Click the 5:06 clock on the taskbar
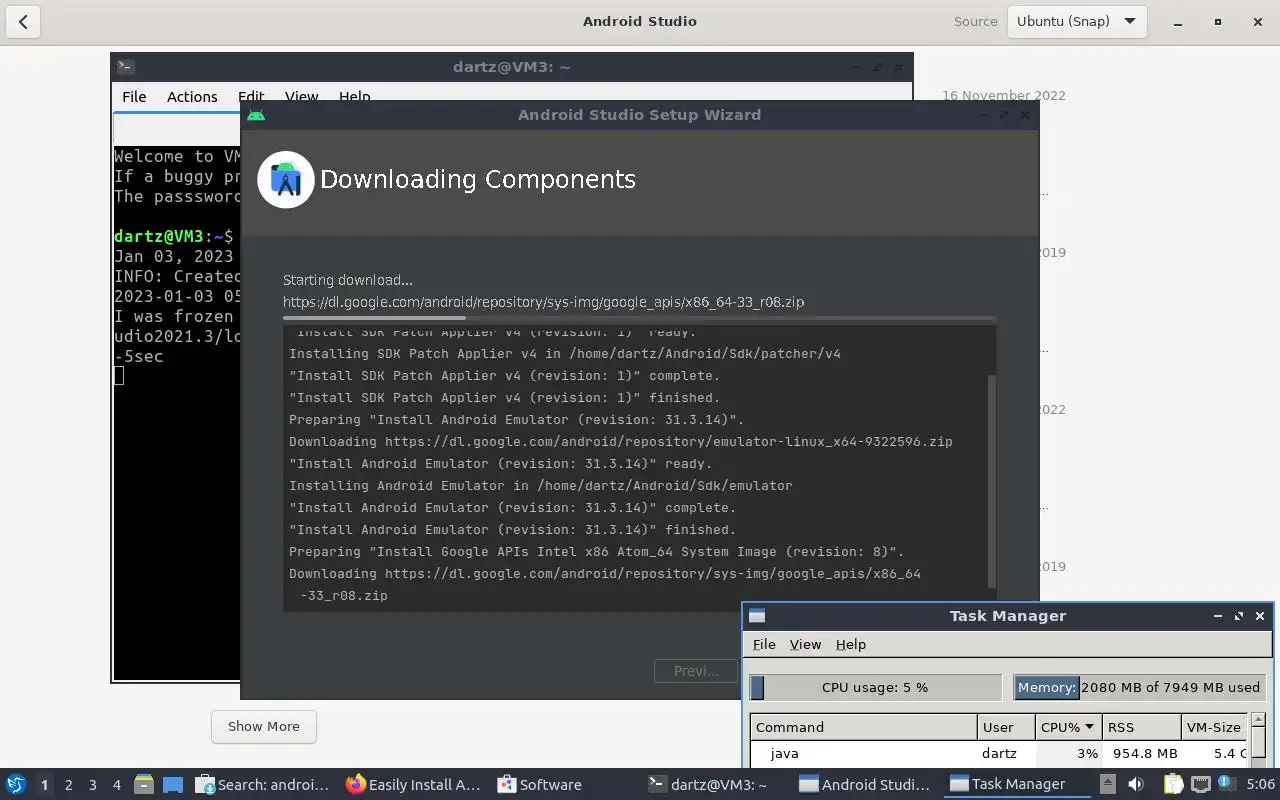Screen dimensions: 1280x800 1260,785
